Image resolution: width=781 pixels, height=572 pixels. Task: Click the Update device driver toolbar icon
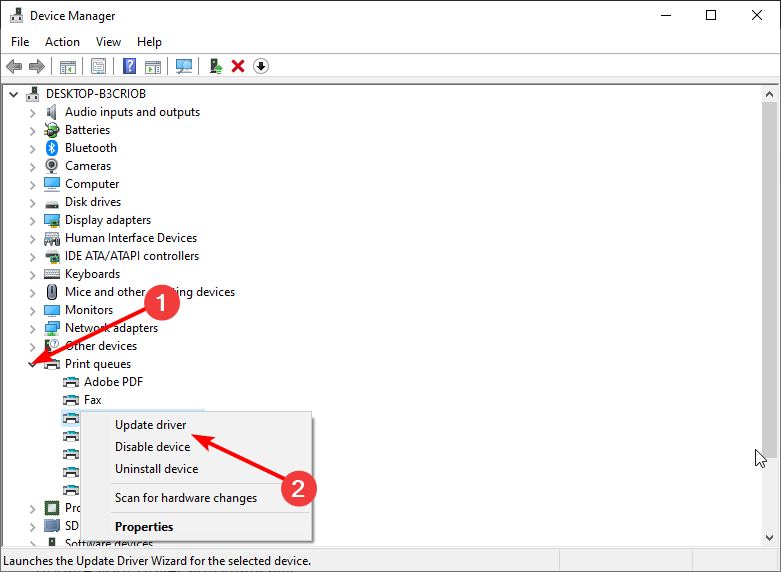[x=215, y=66]
